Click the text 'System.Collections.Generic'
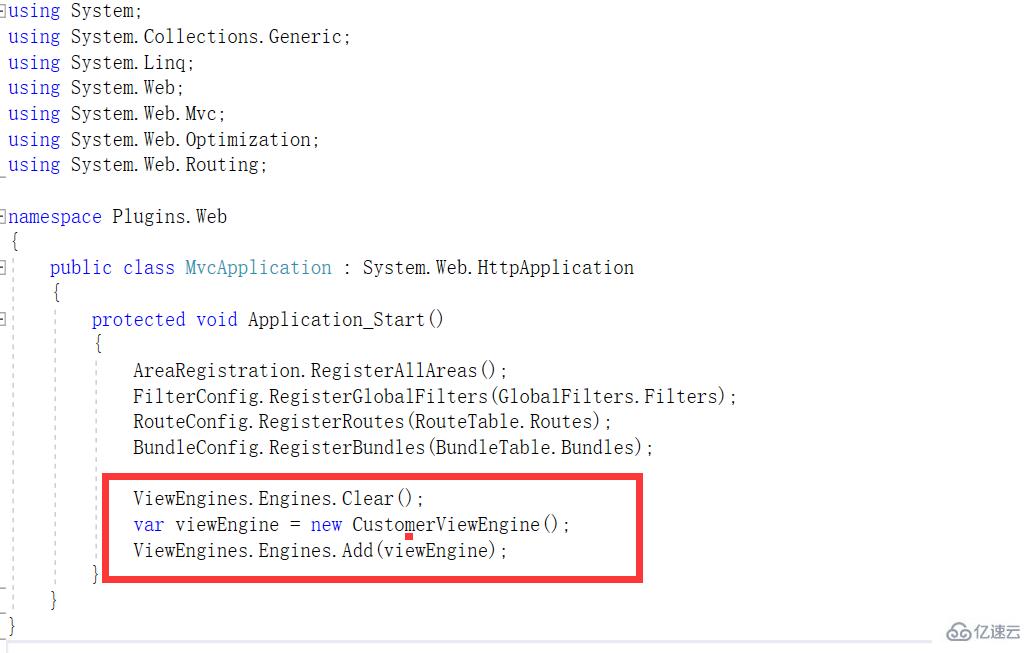 coord(206,37)
